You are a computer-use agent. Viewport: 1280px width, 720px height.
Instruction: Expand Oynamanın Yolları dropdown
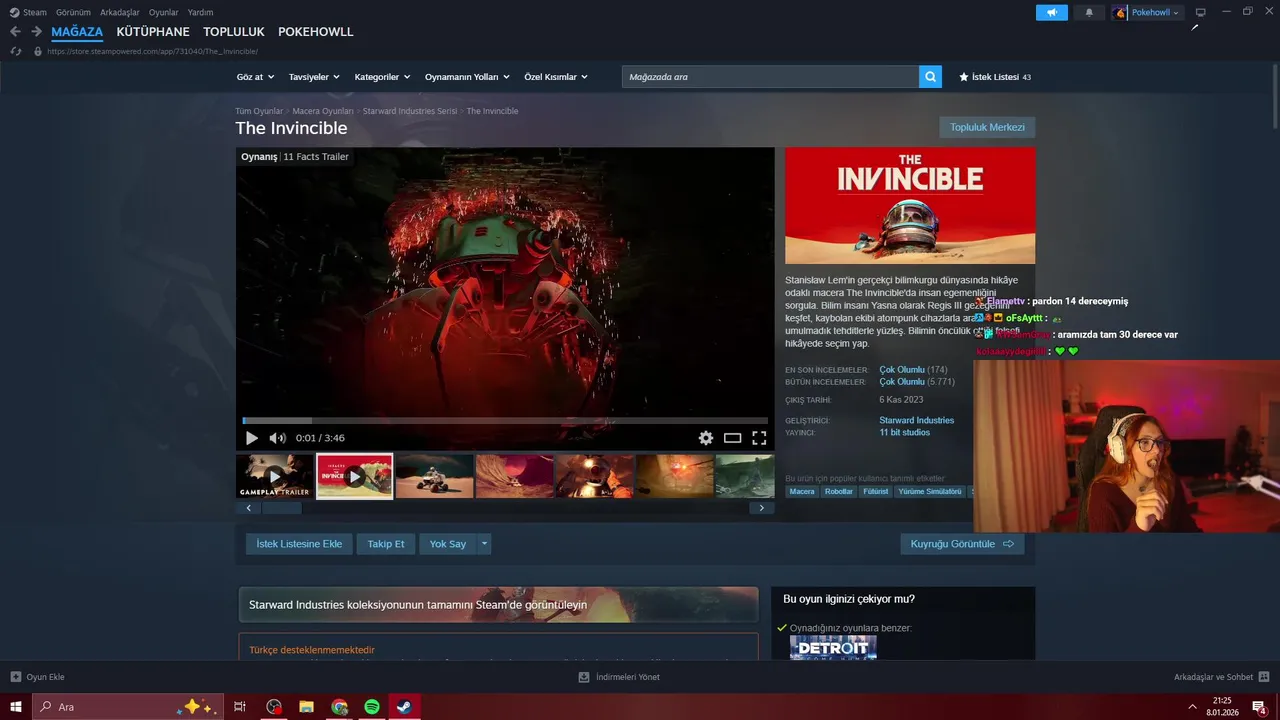pos(467,77)
